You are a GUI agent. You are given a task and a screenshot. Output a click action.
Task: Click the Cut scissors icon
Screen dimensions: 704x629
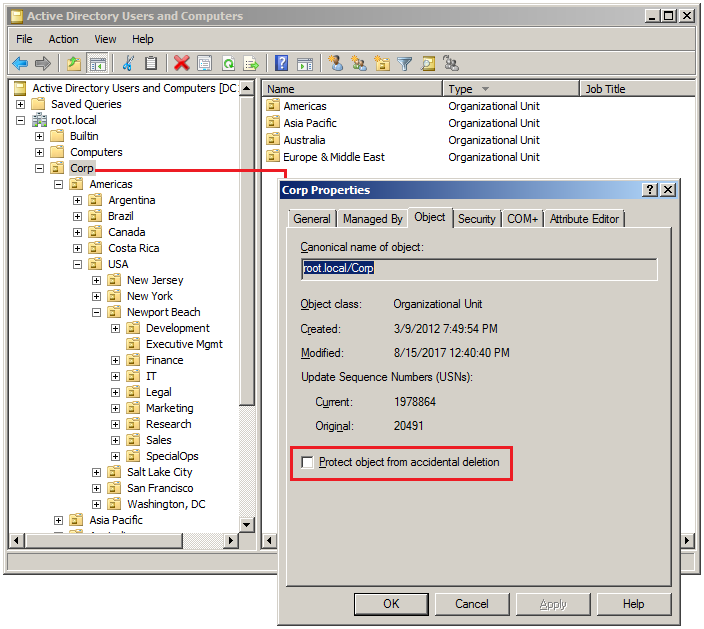click(128, 64)
